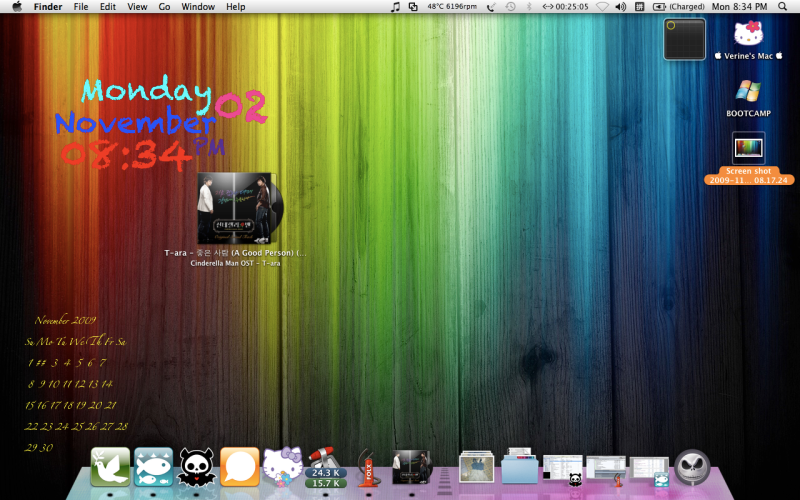Click day 30 in calendar widget
The image size is (800, 500).
[46, 447]
